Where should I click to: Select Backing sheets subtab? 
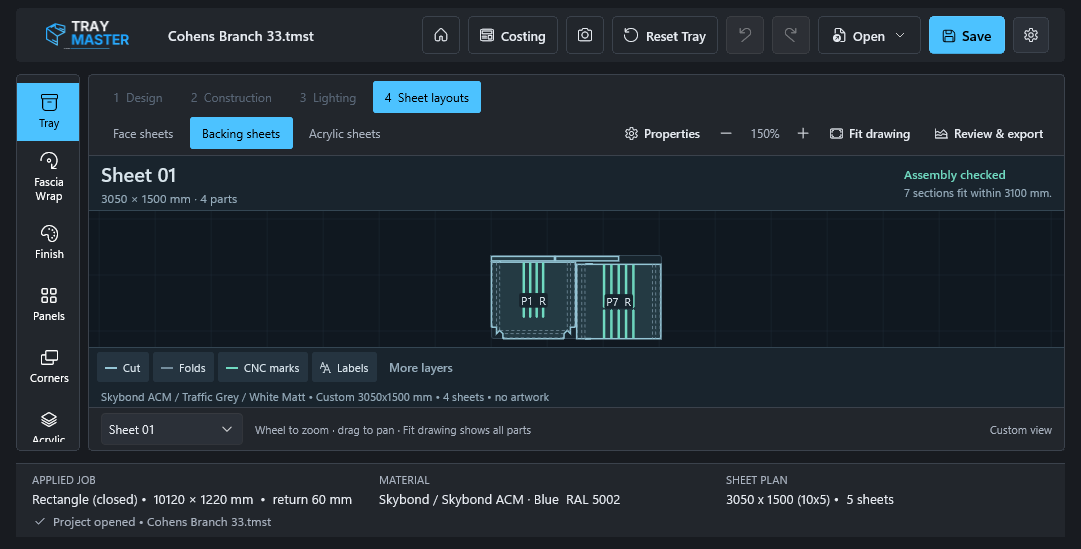point(241,133)
